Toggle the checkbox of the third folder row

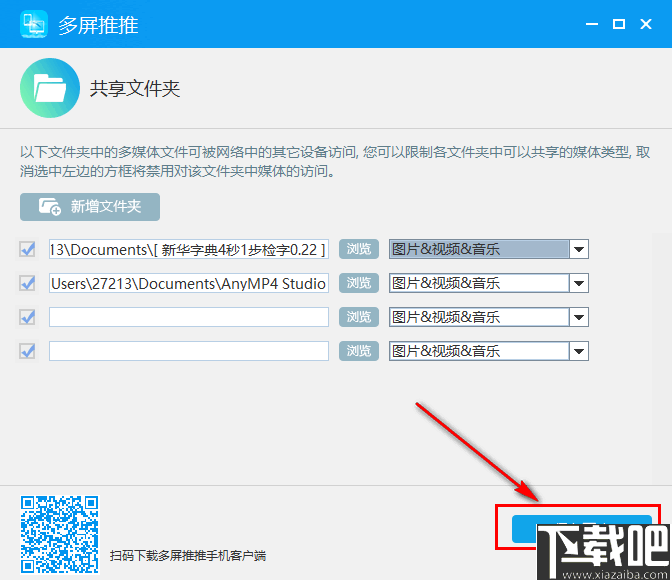(x=27, y=317)
